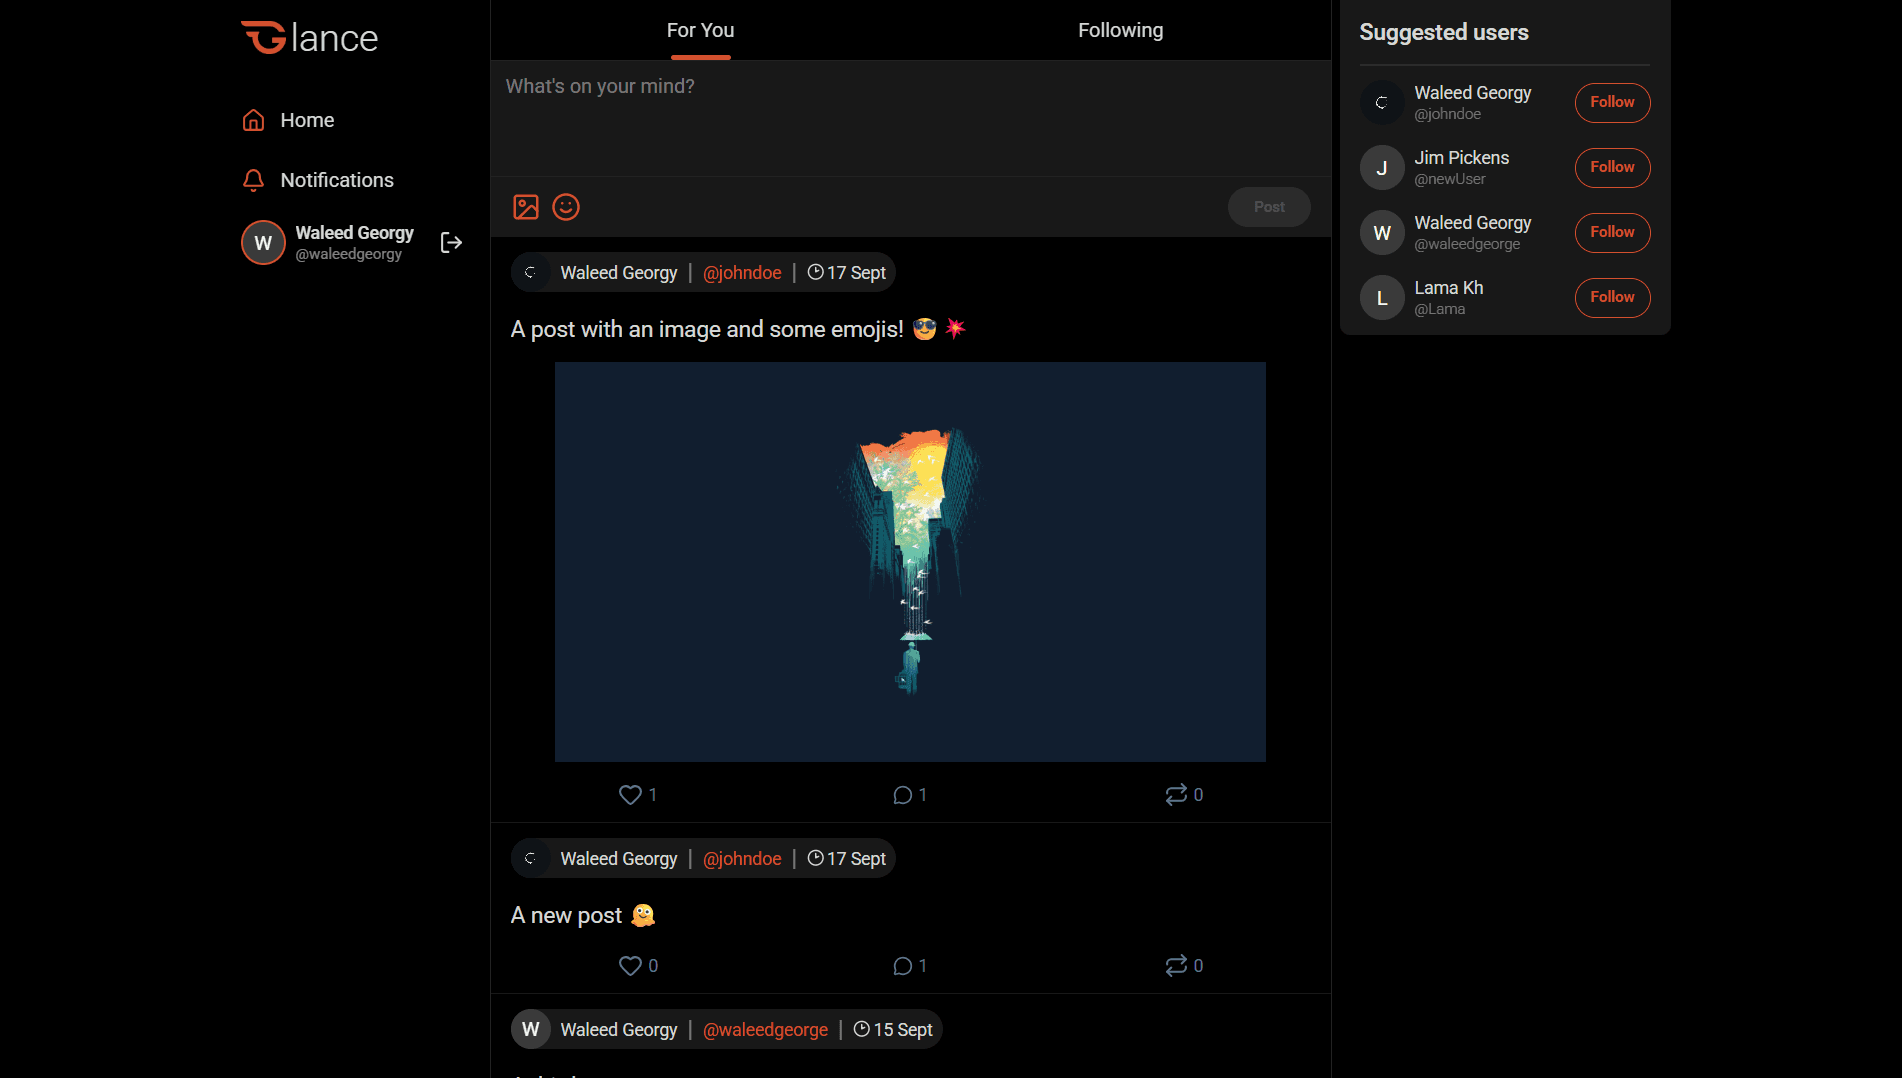Switch to the Following tab

(x=1120, y=30)
